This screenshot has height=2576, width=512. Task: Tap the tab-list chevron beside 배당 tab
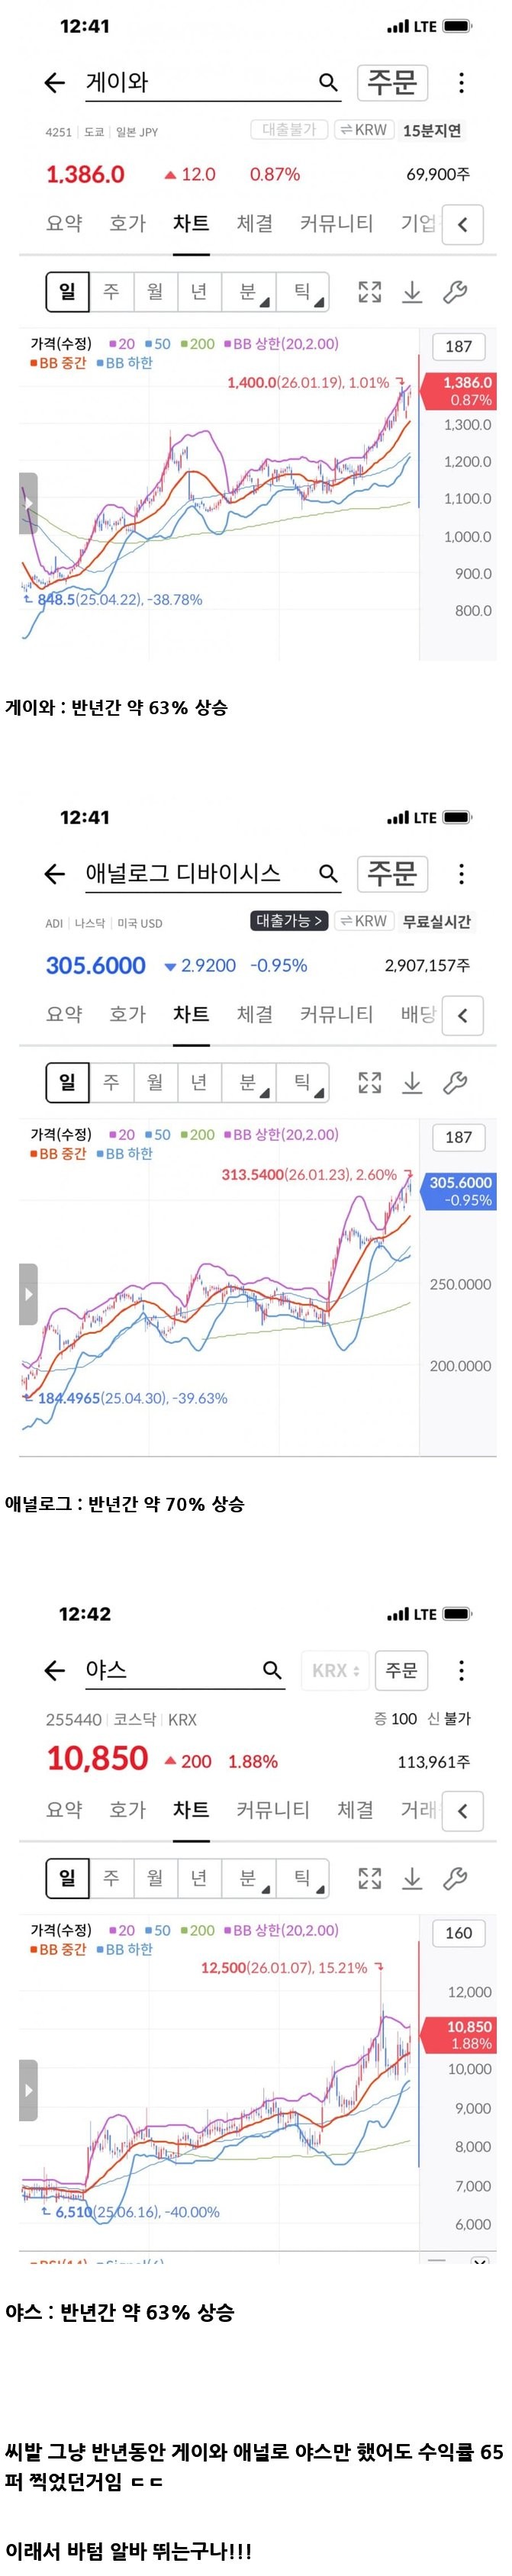click(x=462, y=1015)
